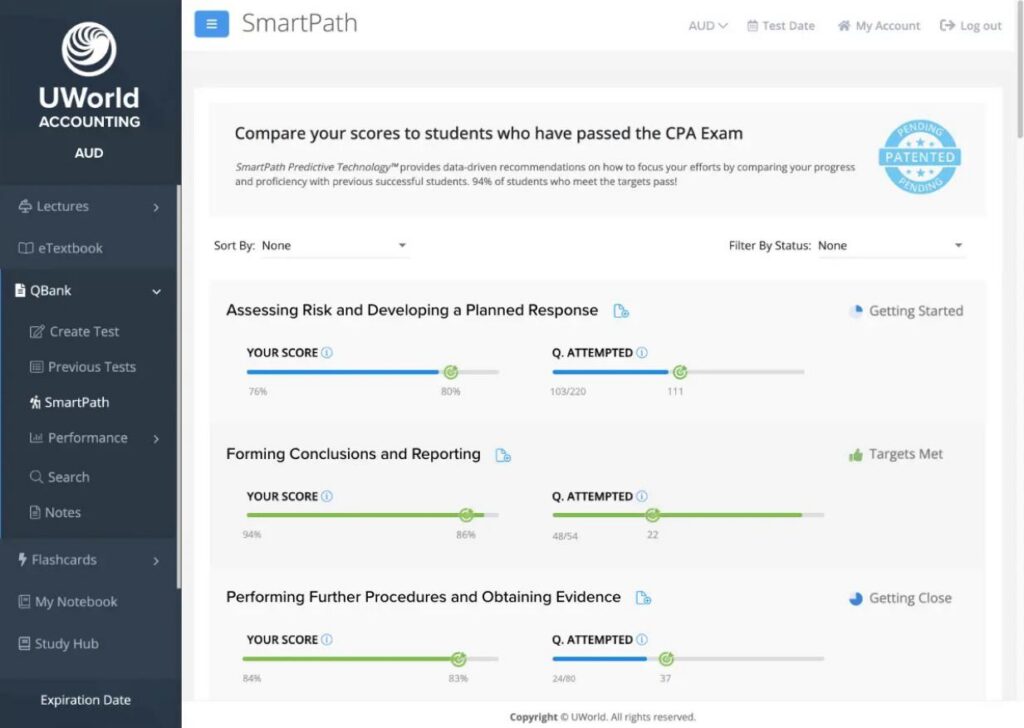Image resolution: width=1024 pixels, height=728 pixels.
Task: Open the sidebar hamburger menu
Action: pos(211,23)
